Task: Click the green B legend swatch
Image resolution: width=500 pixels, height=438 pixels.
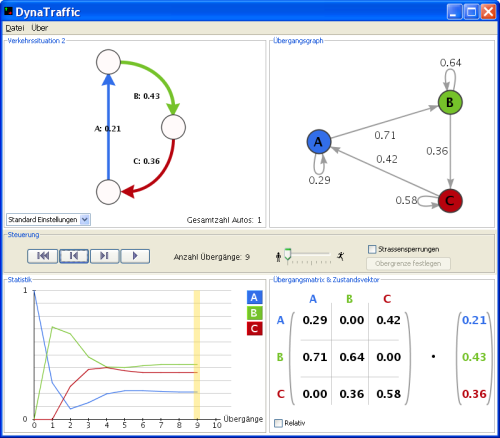Action: click(x=254, y=313)
